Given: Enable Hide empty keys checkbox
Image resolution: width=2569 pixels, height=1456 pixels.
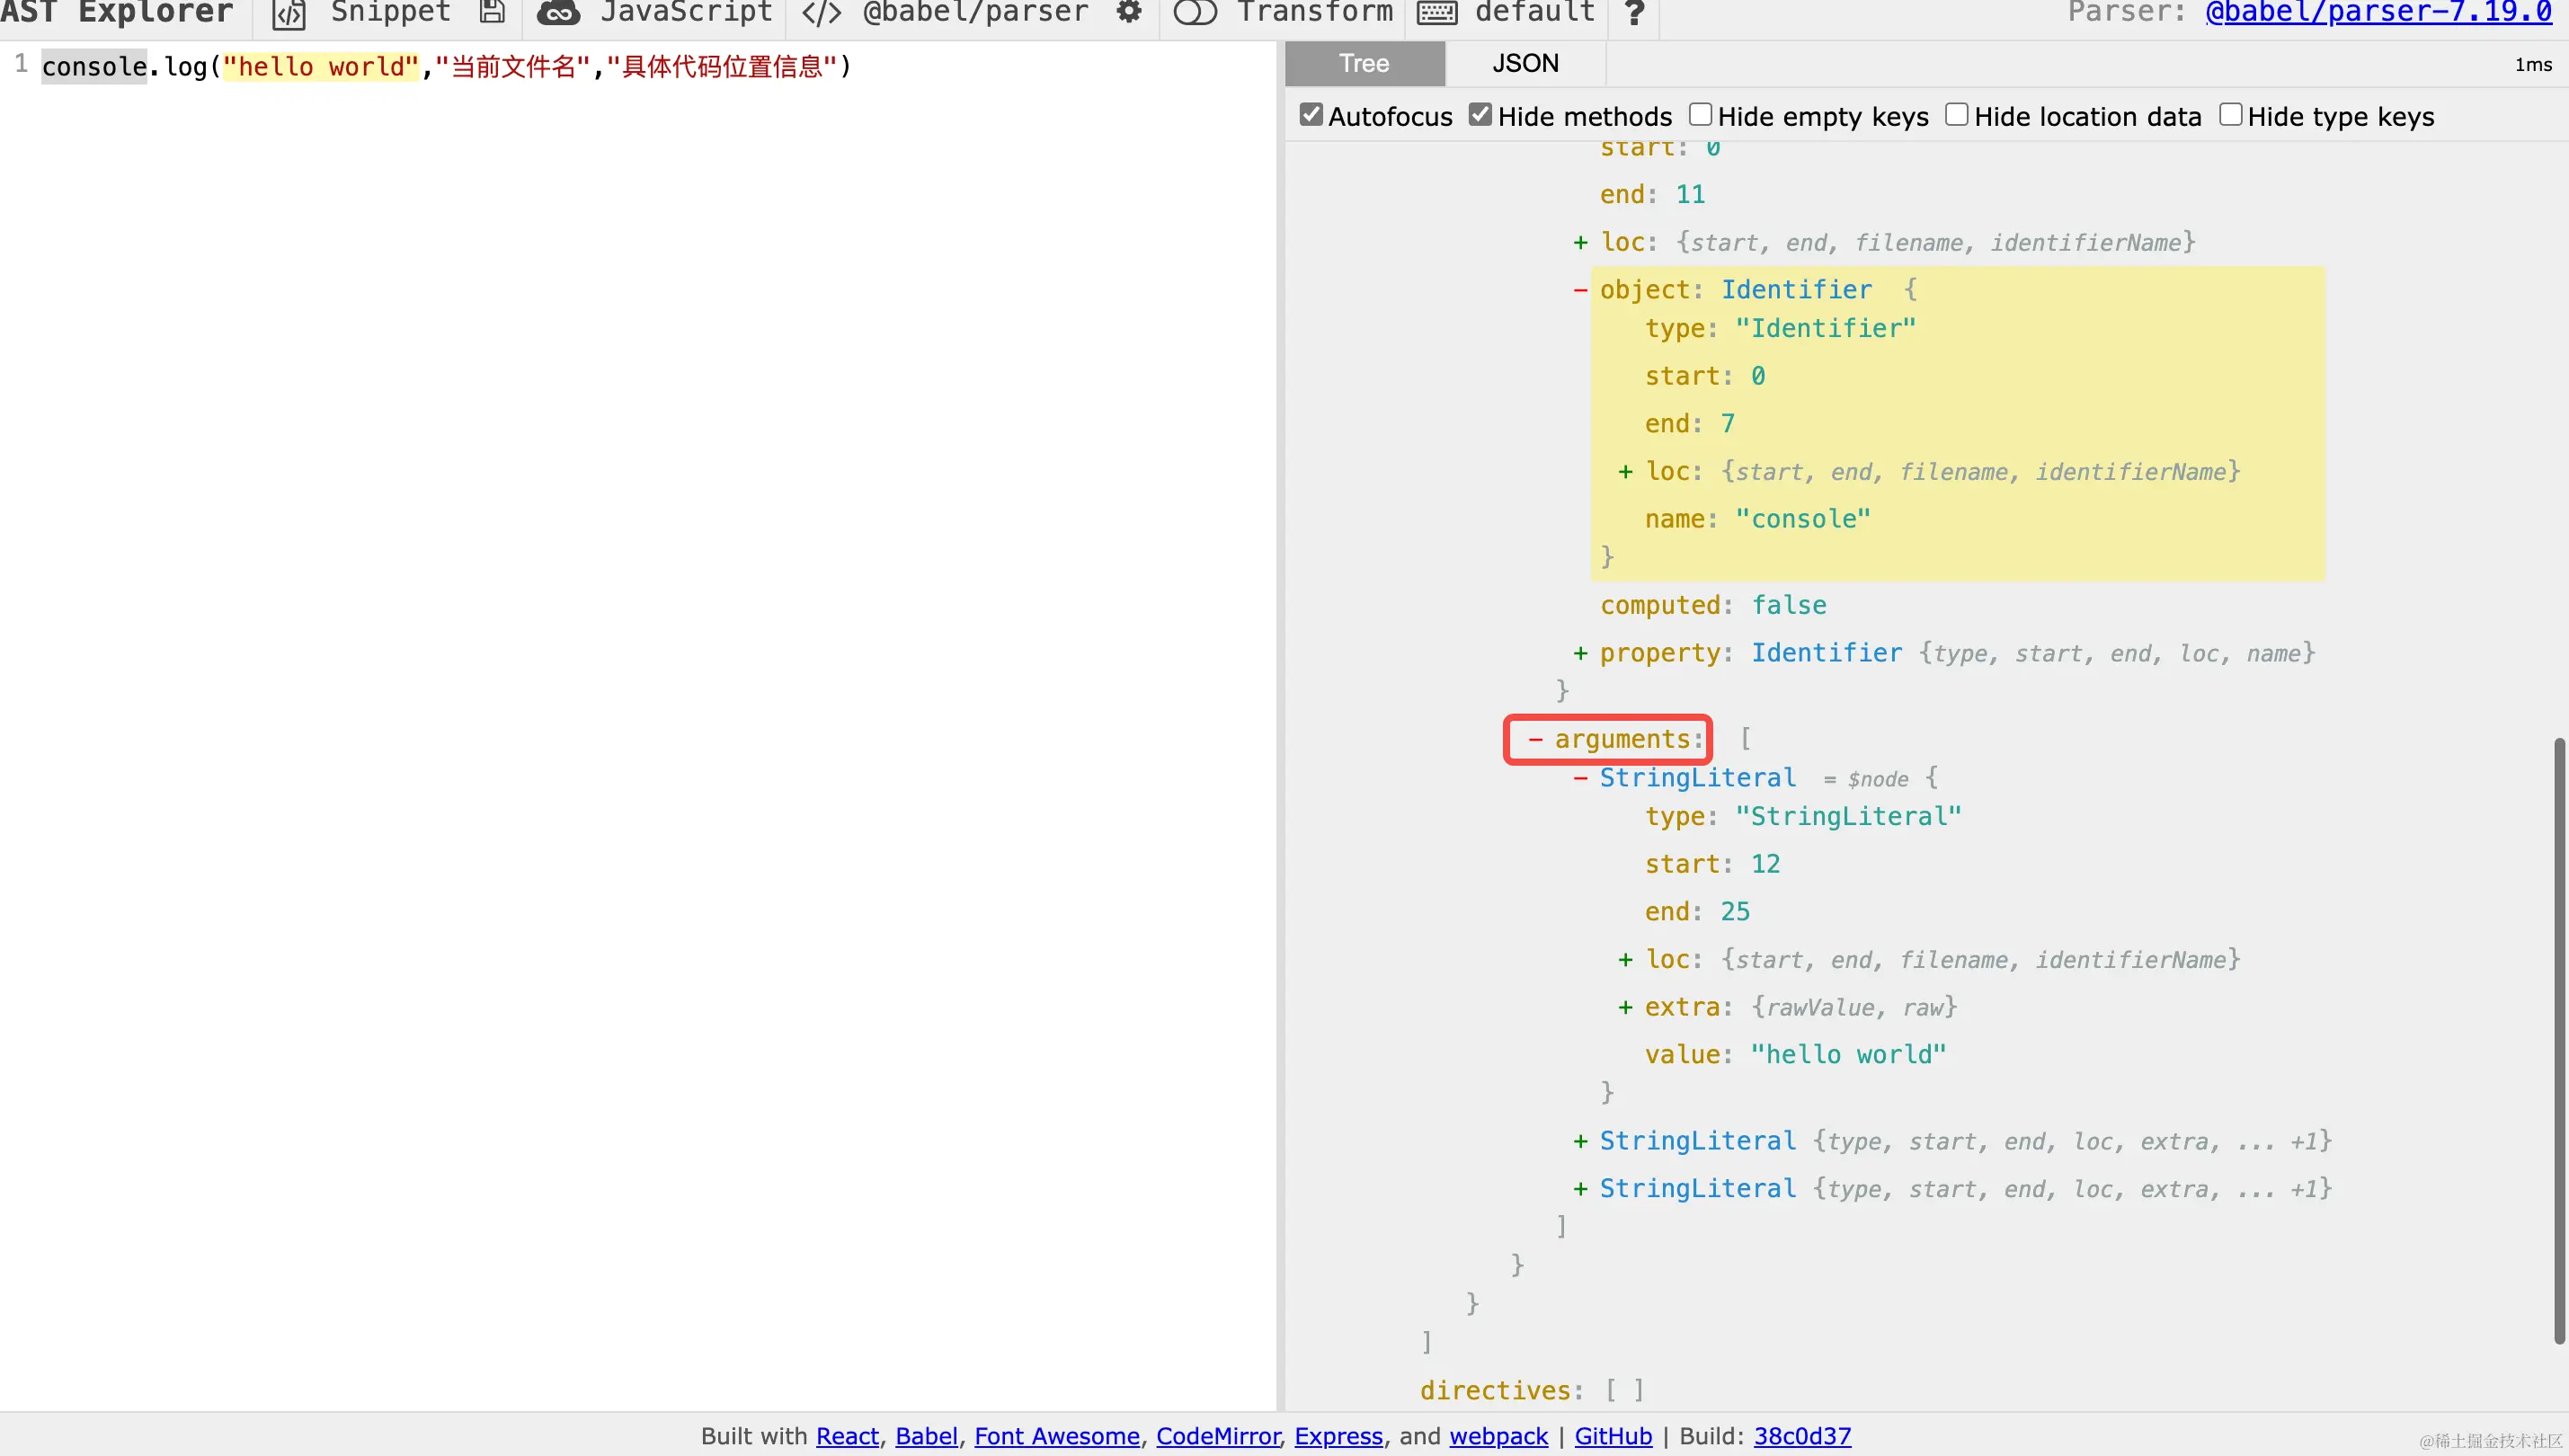Looking at the screenshot, I should coord(1700,115).
